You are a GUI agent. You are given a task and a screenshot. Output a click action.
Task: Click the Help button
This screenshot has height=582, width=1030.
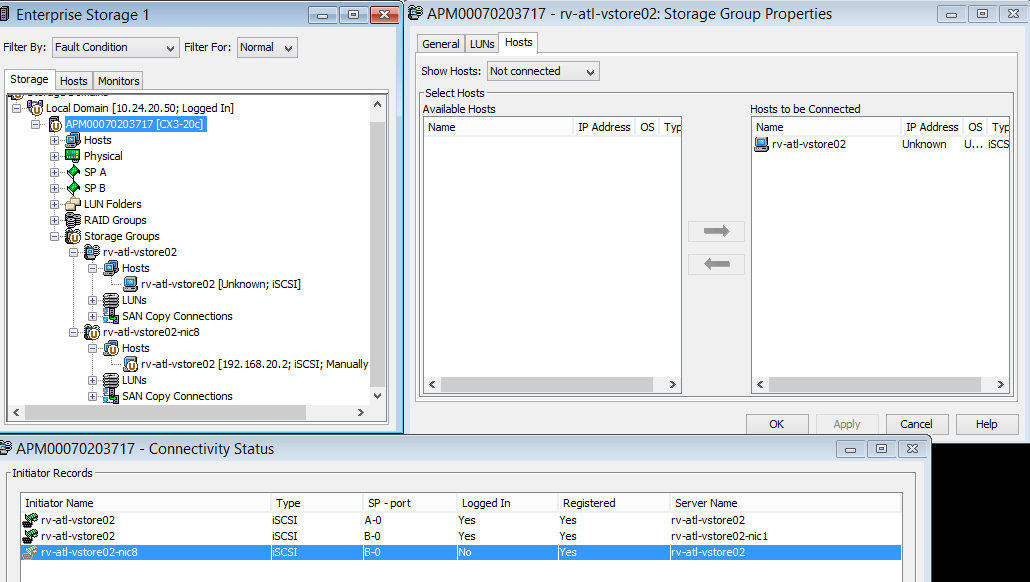click(x=987, y=424)
